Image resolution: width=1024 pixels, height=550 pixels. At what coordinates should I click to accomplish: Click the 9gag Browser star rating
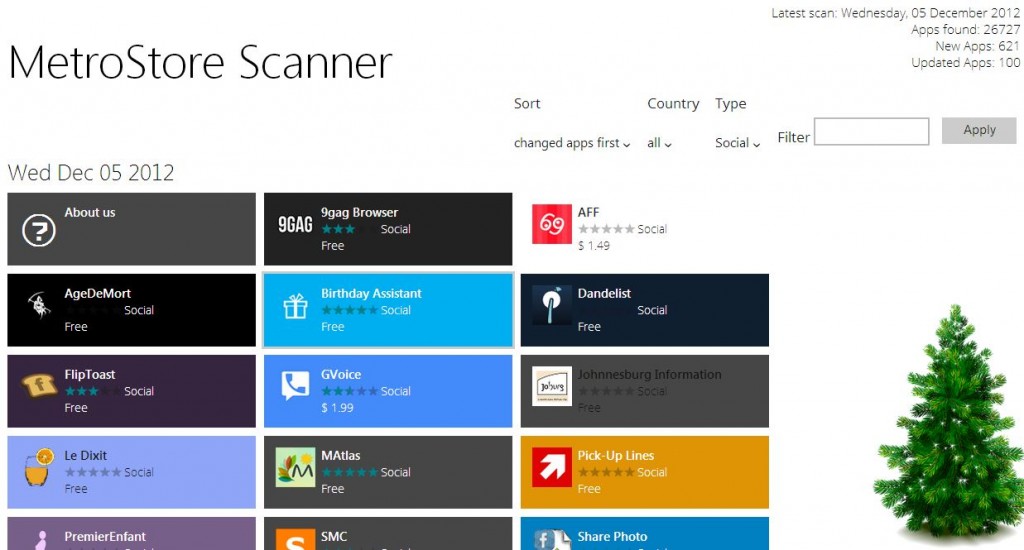pos(349,229)
